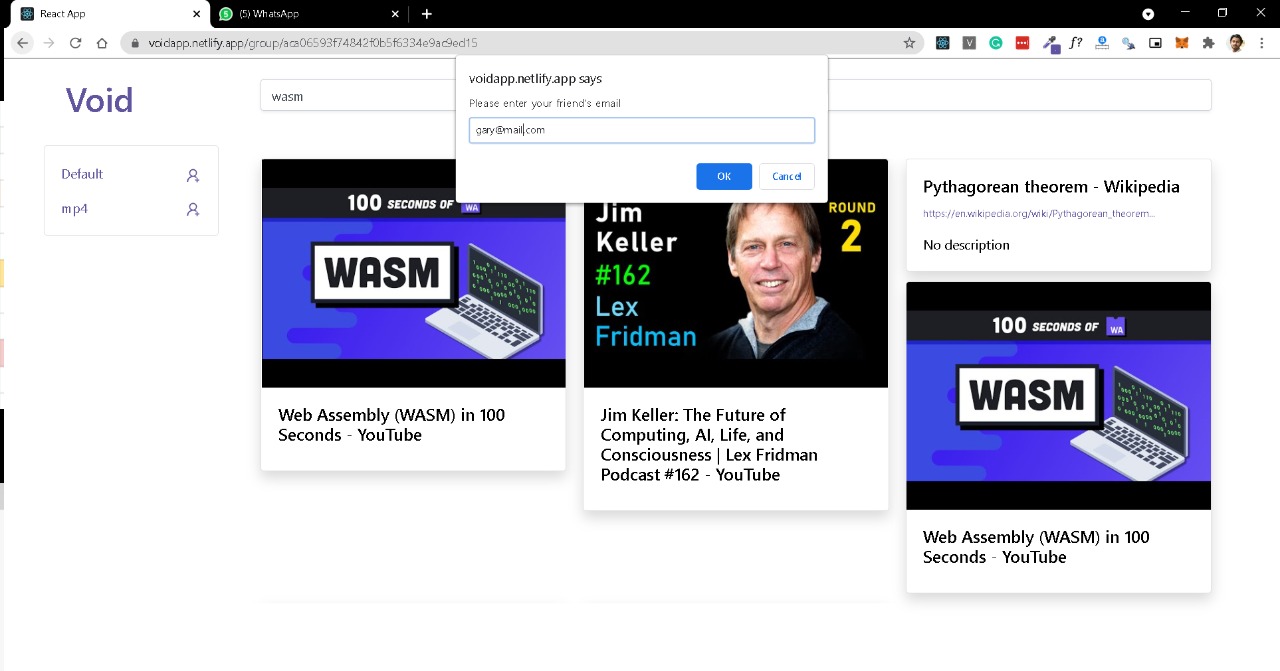1280x671 pixels.
Task: Open the MetaMask fox extension
Action: [1182, 43]
